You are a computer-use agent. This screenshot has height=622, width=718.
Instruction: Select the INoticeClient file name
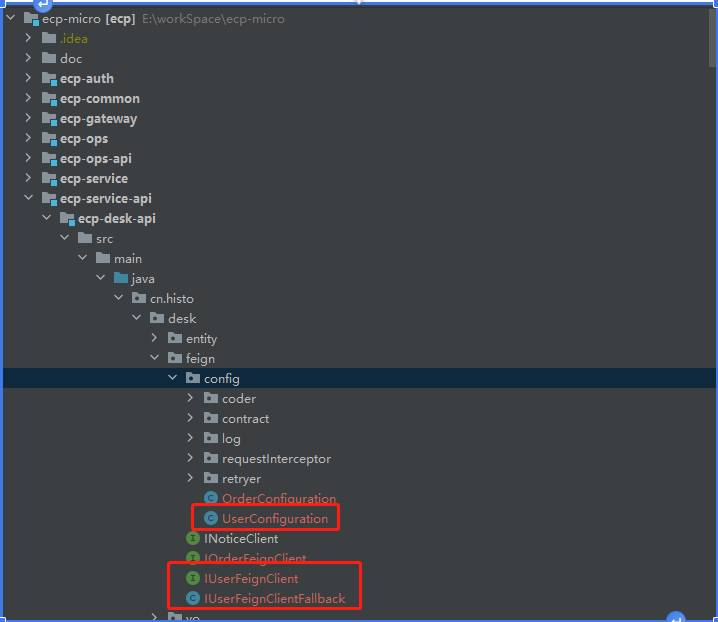click(241, 539)
